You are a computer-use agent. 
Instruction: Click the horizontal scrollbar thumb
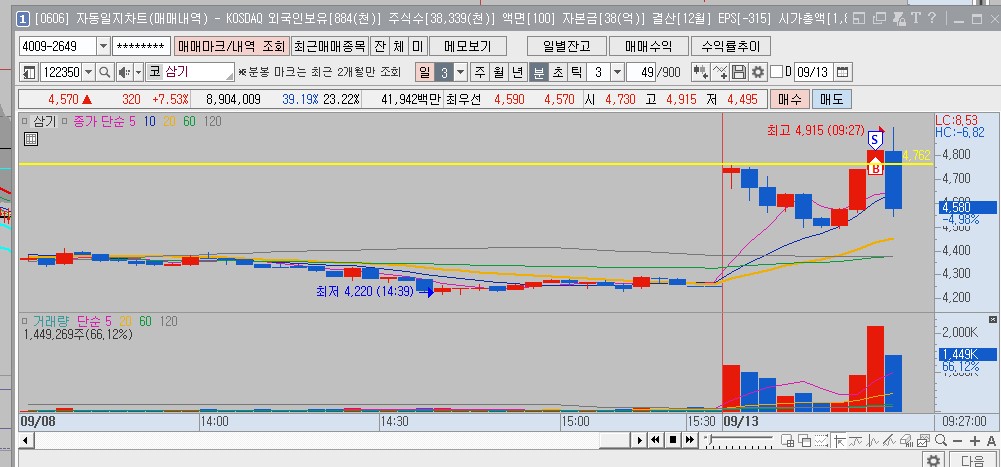click(615, 440)
